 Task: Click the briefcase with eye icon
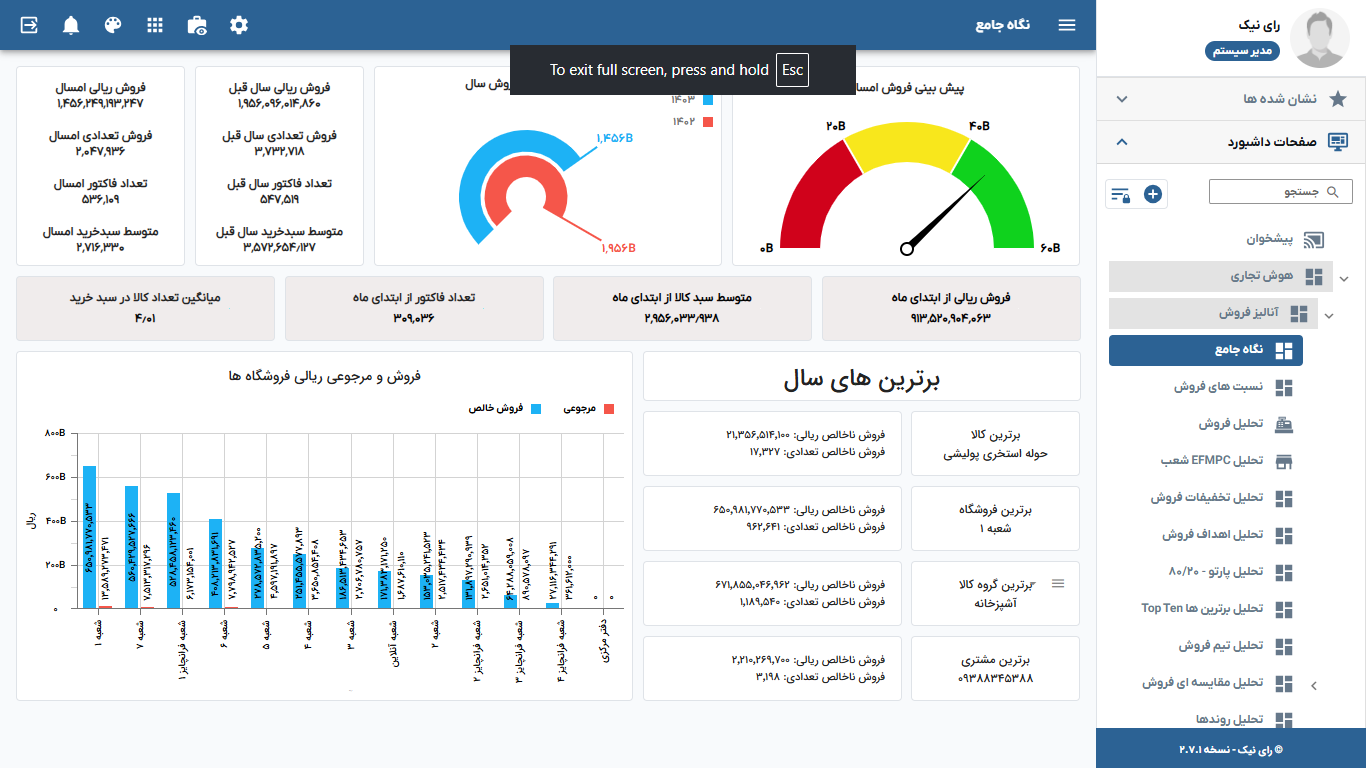[196, 25]
